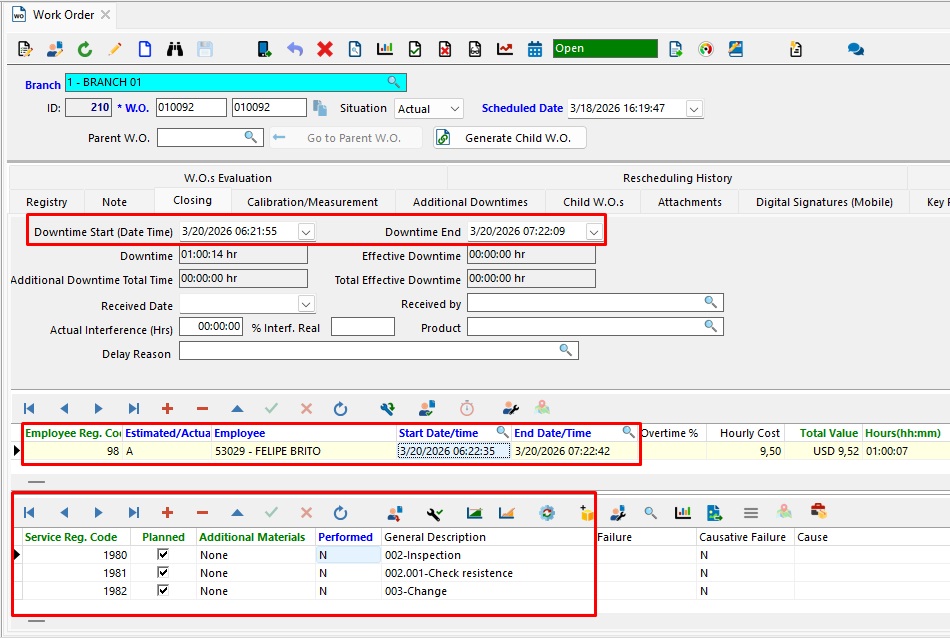Click the Go to Parent W.O. button
Screen dimensions: 950x638
[346, 138]
